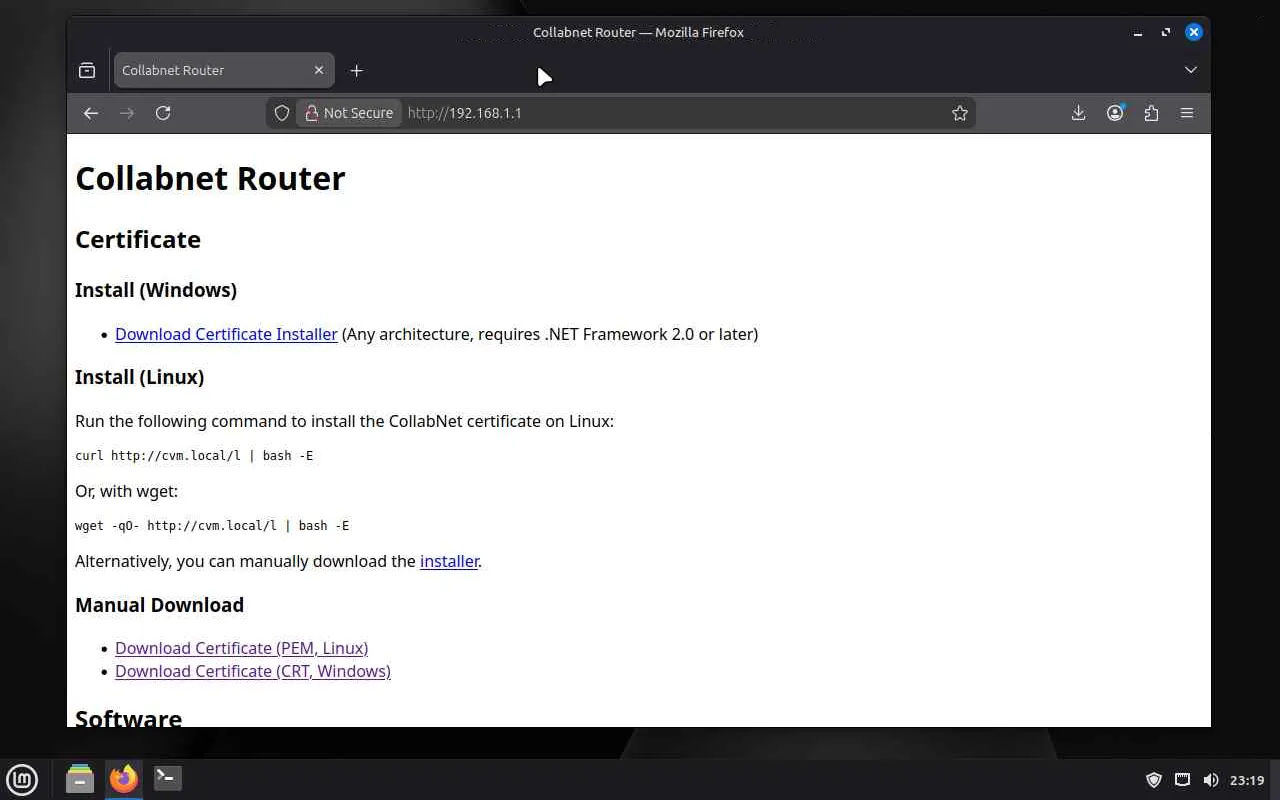The width and height of the screenshot is (1280, 800).
Task: Click the Install (Windows) heading
Action: click(x=156, y=290)
